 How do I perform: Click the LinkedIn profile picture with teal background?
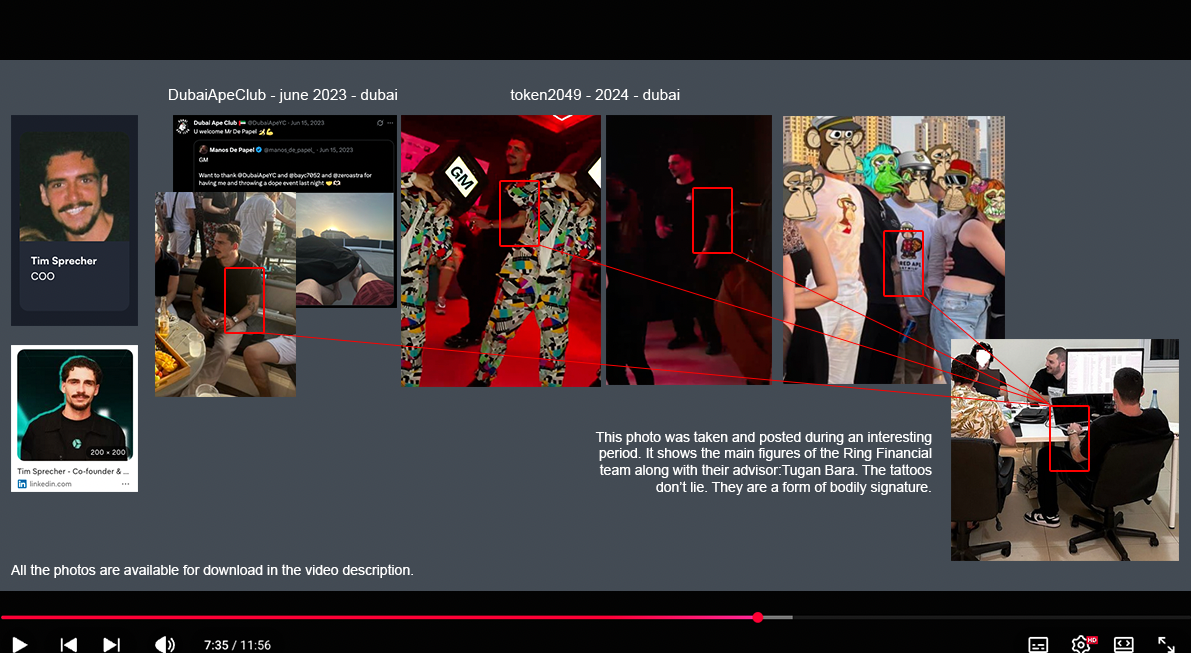(x=74, y=405)
